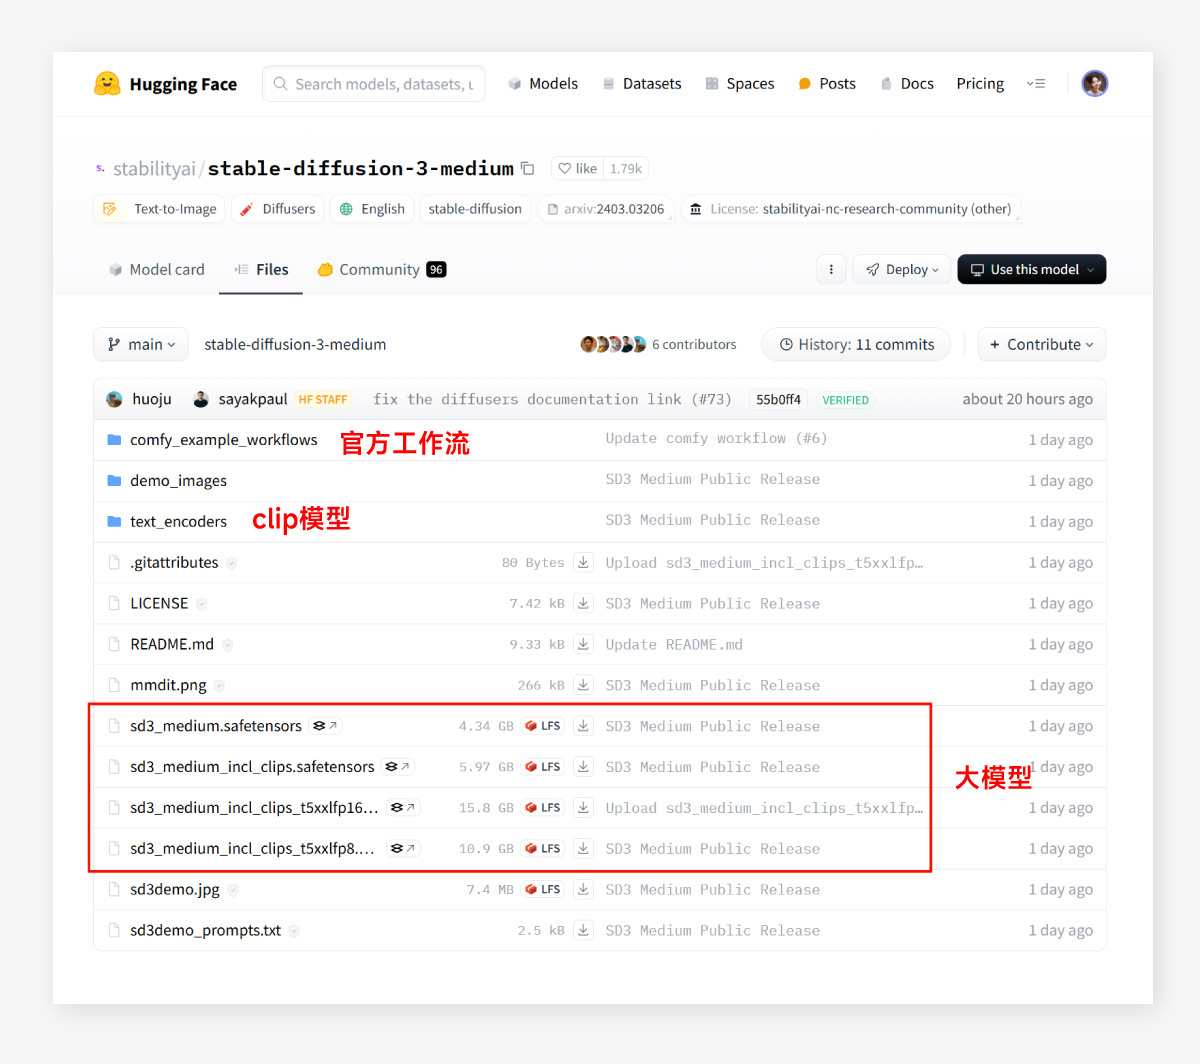The width and height of the screenshot is (1200, 1064).
Task: Click the stabilityai organization link
Action: [x=153, y=168]
